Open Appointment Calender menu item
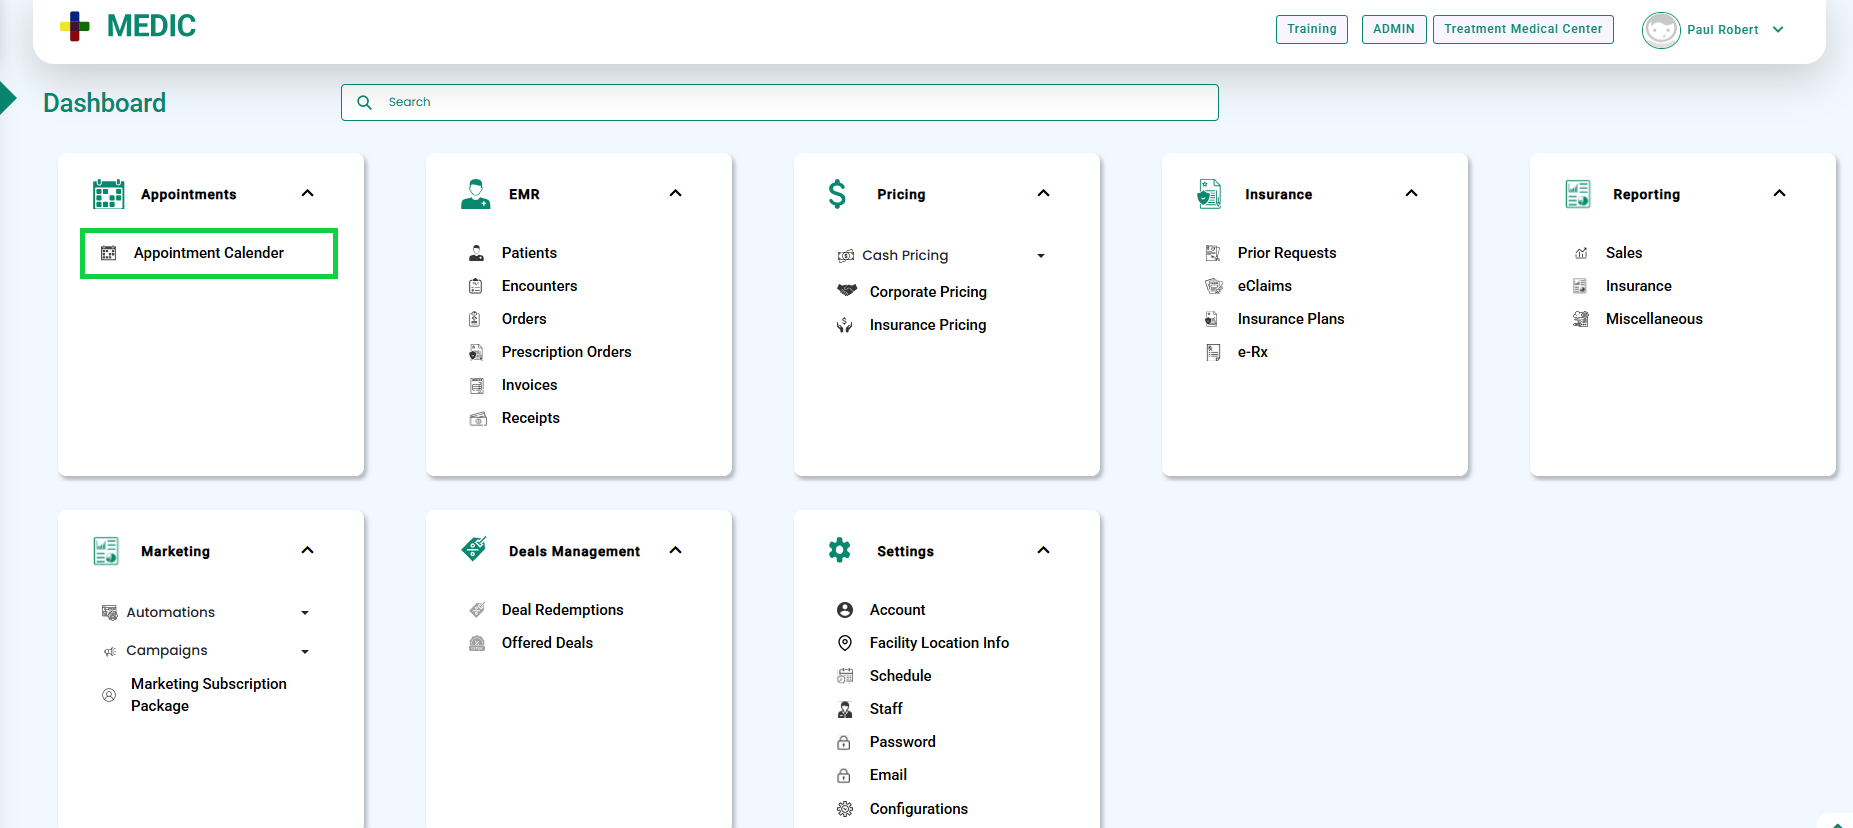 pyautogui.click(x=208, y=253)
